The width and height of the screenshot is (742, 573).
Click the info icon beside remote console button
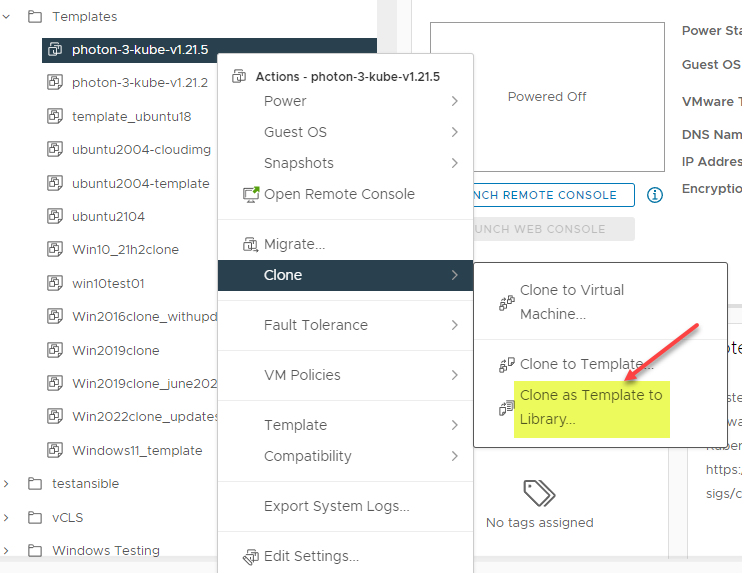click(655, 195)
